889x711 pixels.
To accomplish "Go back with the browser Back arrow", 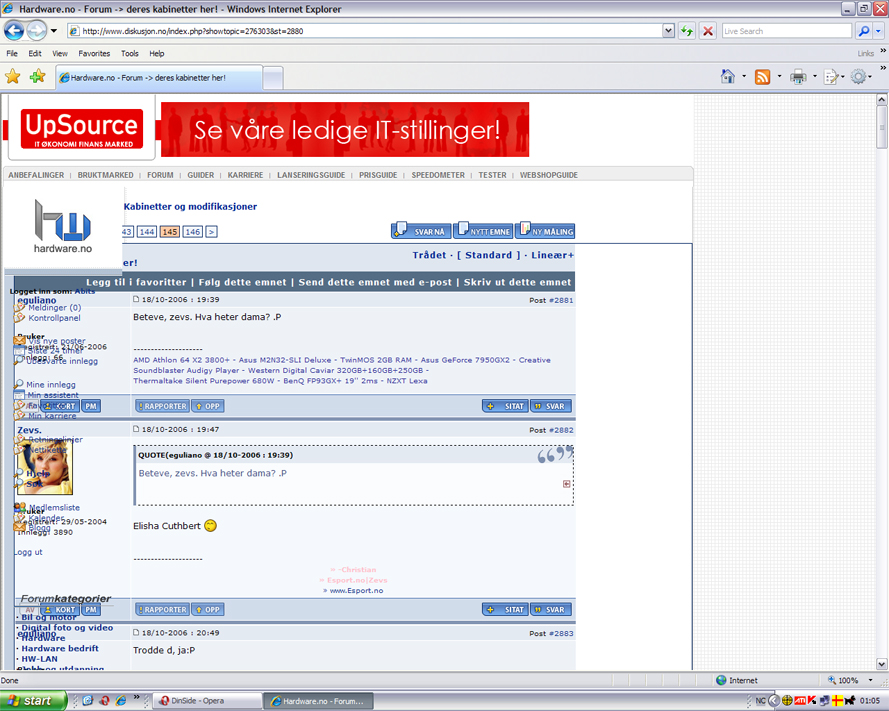I will (x=14, y=31).
